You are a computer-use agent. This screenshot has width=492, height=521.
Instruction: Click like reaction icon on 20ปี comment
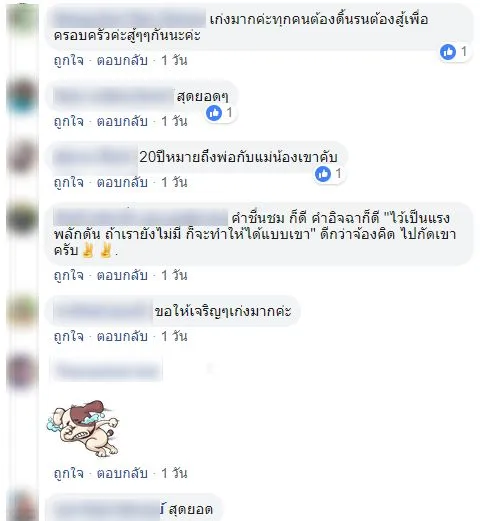323,174
